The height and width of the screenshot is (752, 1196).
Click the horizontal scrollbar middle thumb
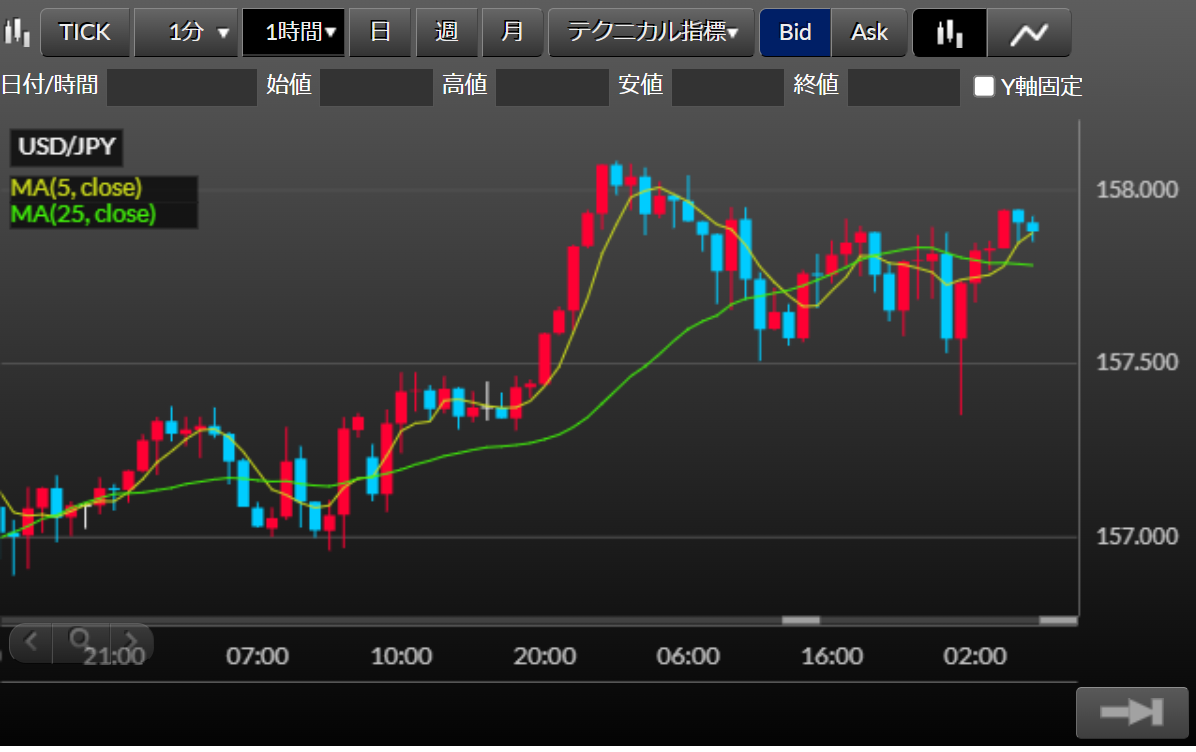(x=801, y=620)
